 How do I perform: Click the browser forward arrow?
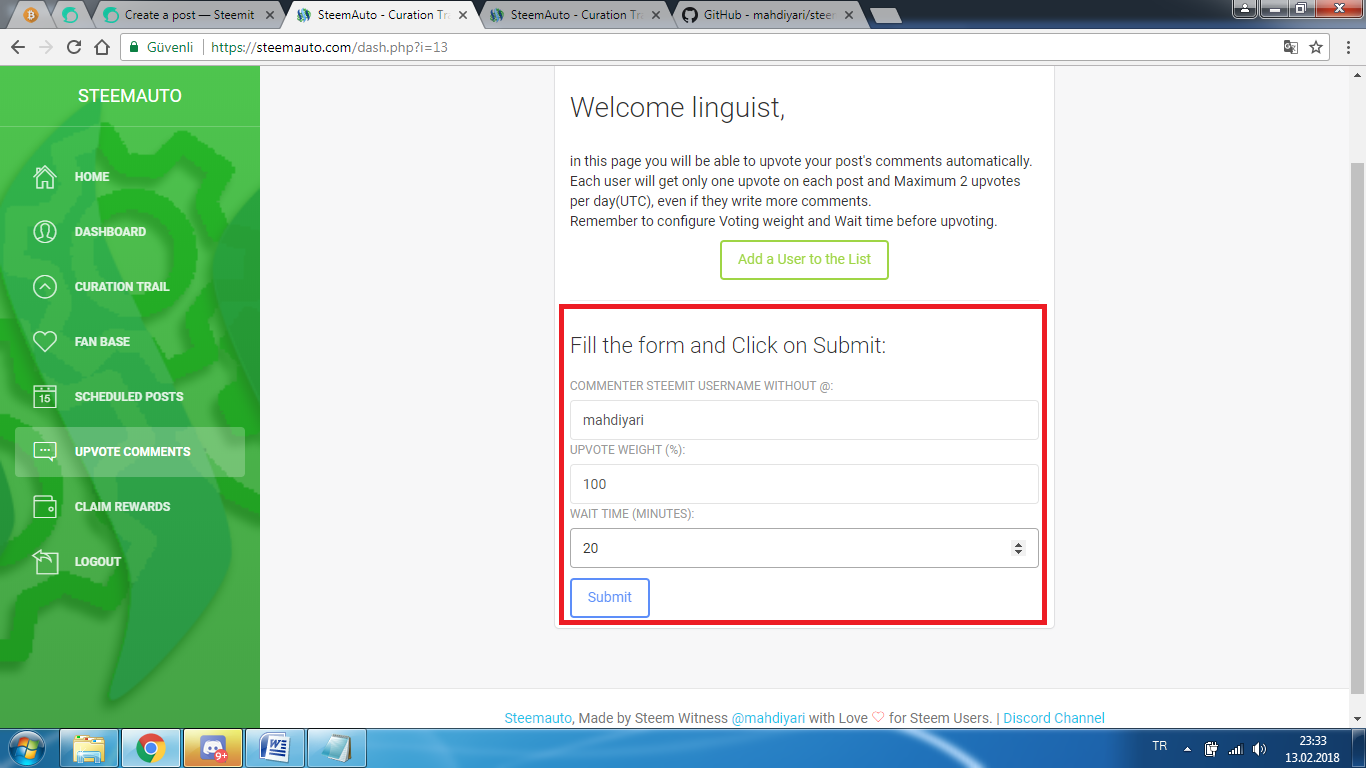(46, 47)
